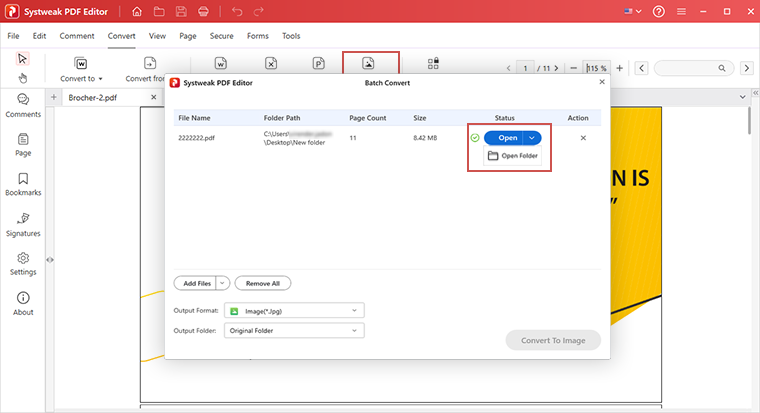
Task: Open the Settings sidebar panel
Action: point(23,264)
